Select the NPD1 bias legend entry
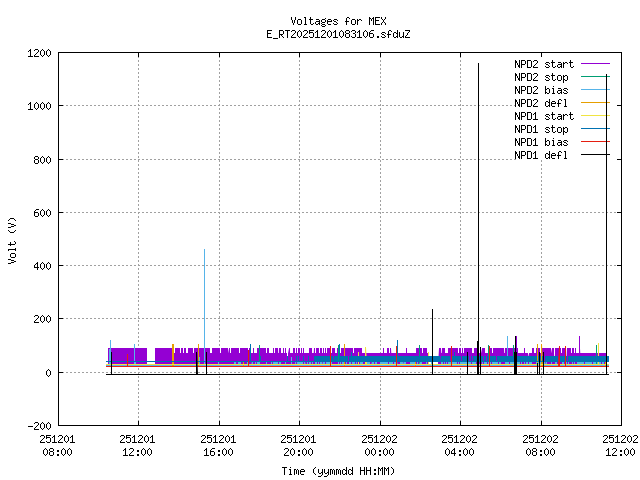The image size is (640, 480). 541,142
